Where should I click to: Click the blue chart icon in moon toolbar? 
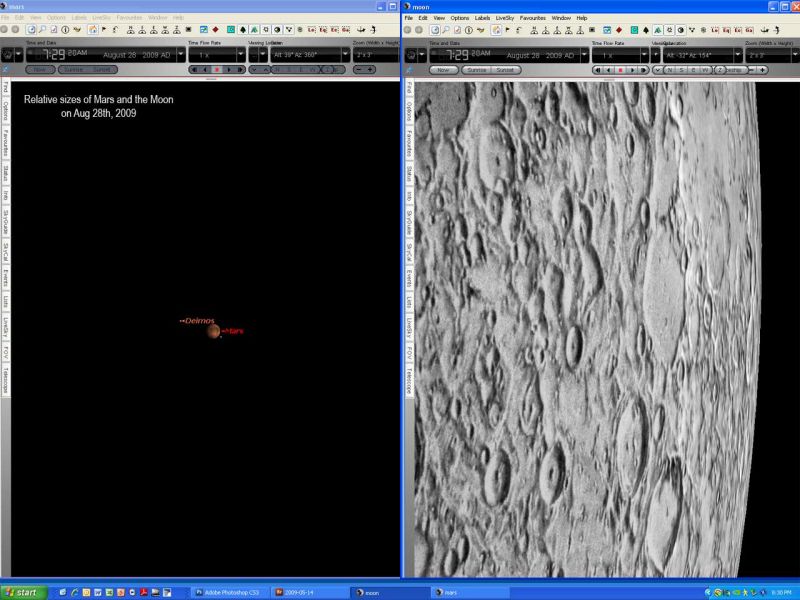pyautogui.click(x=607, y=30)
